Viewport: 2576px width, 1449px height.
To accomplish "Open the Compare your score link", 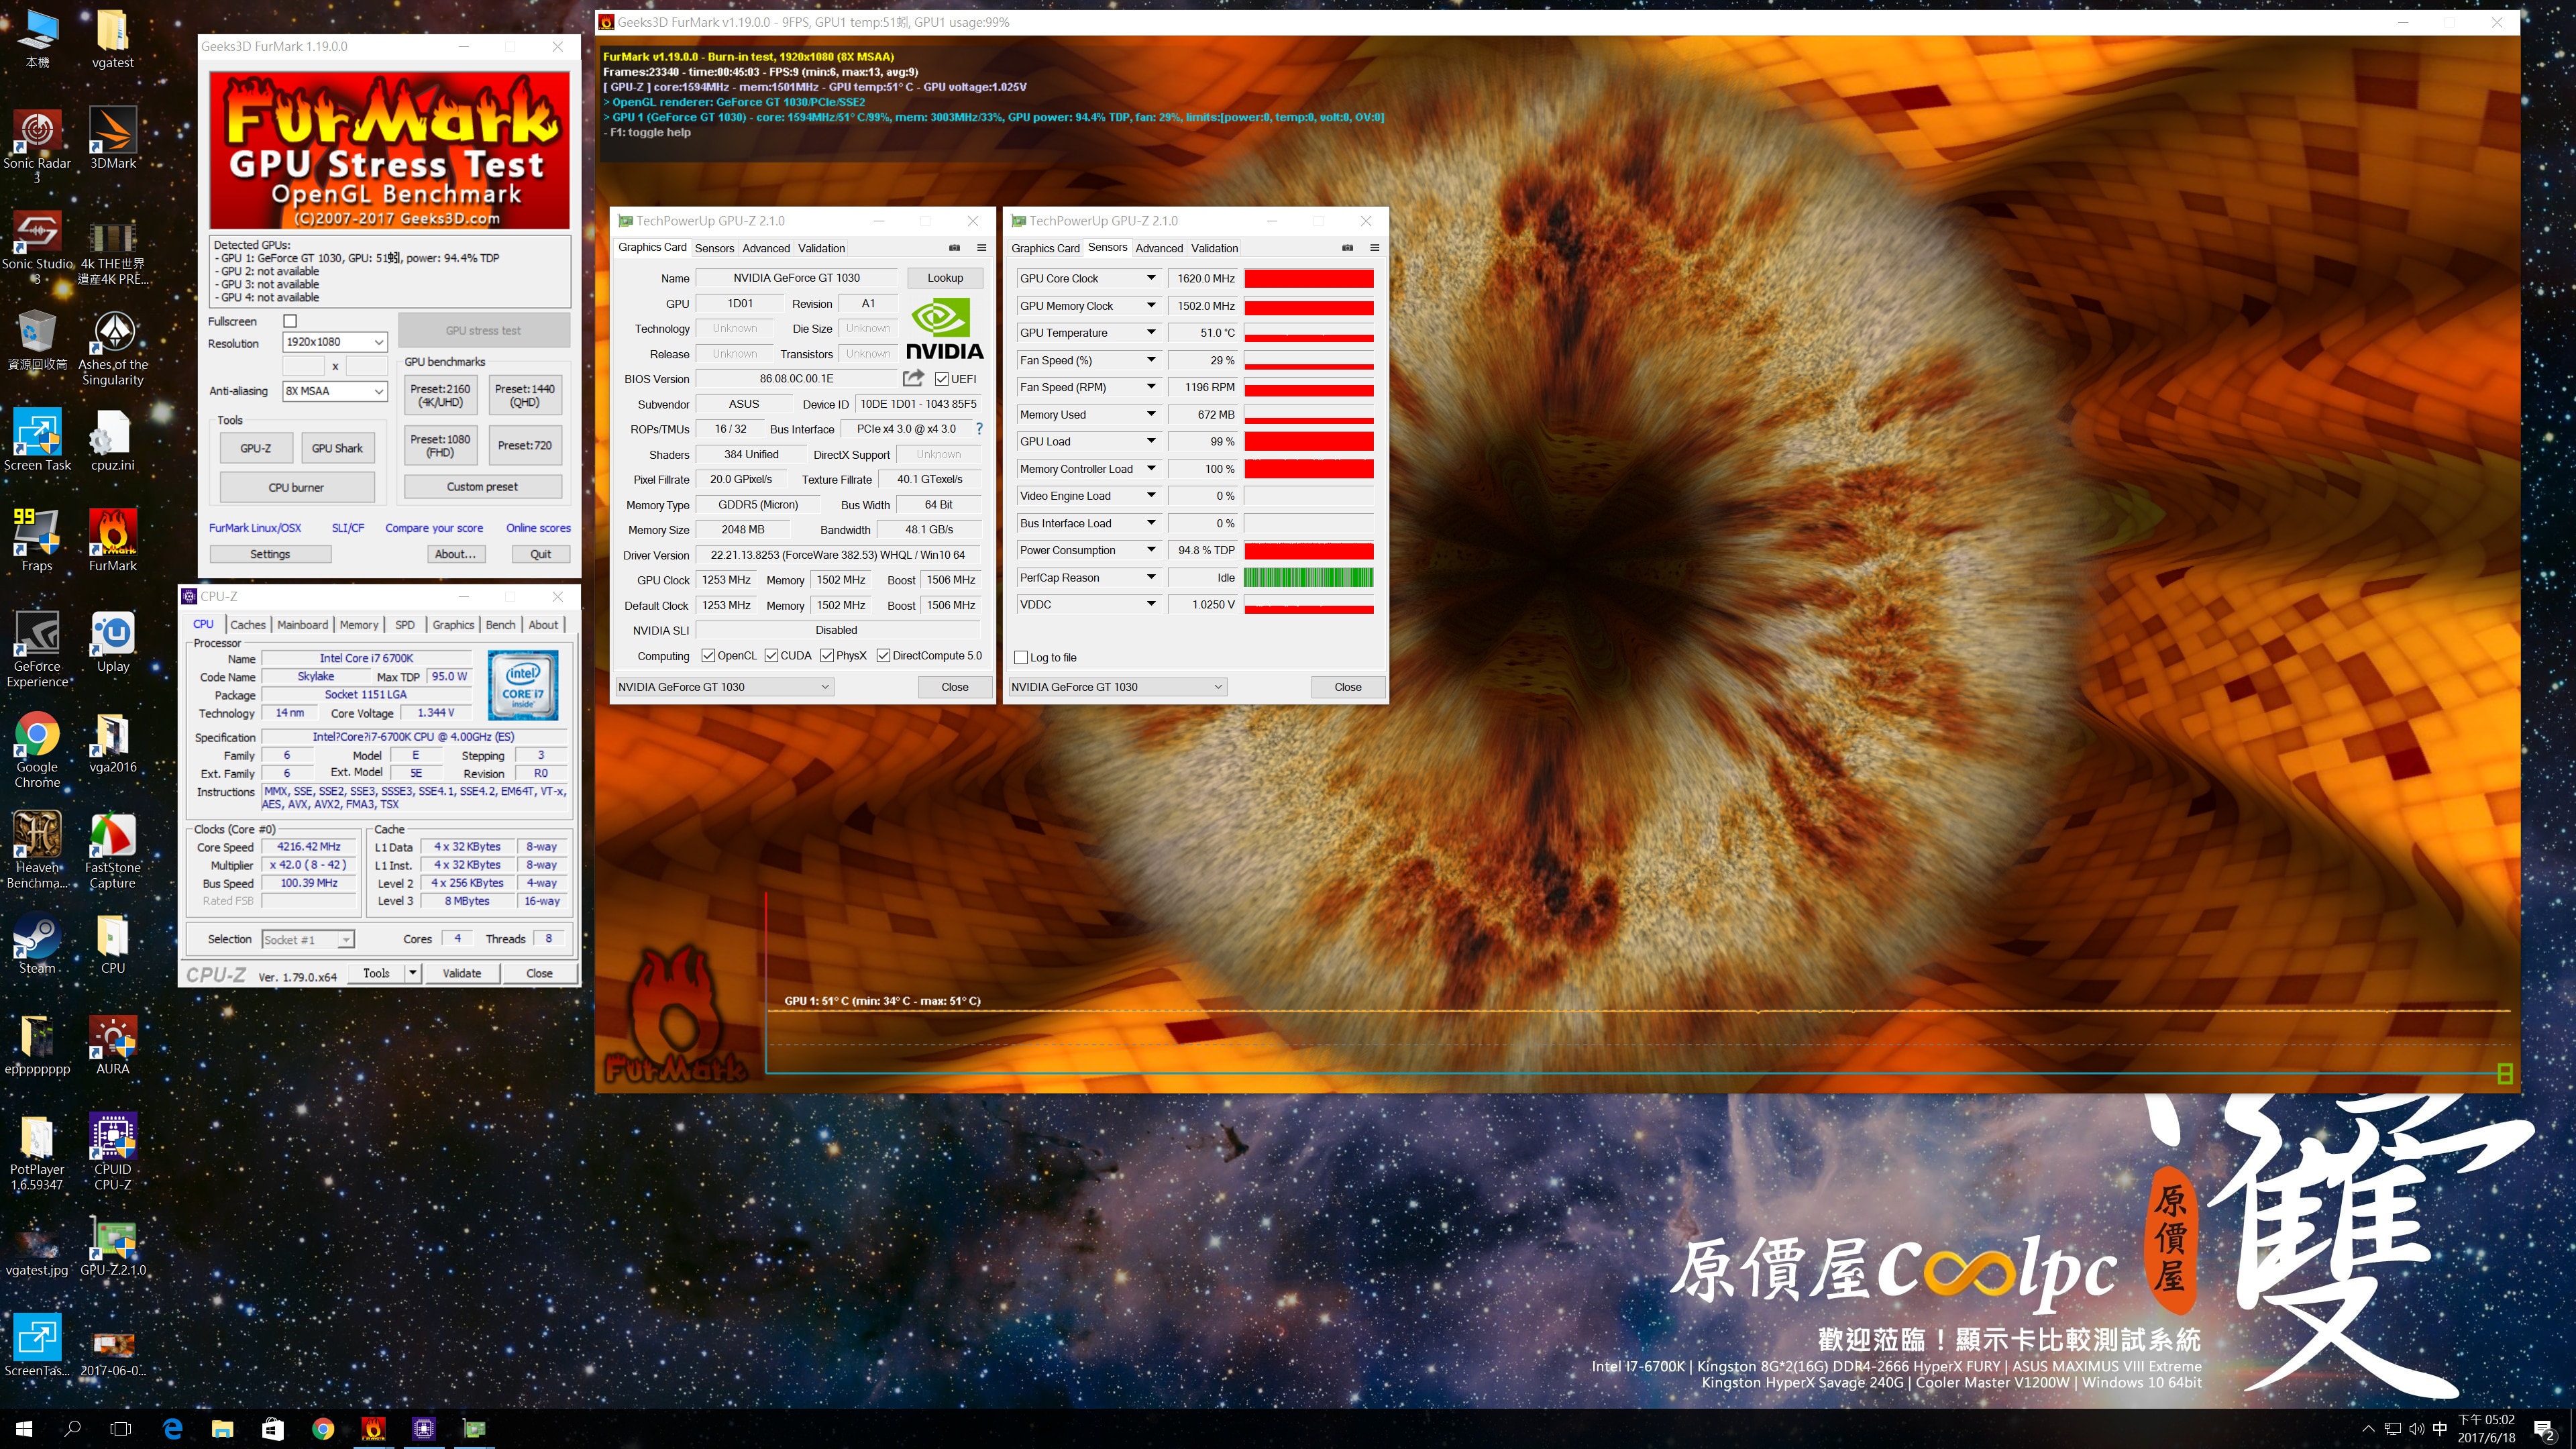I will [x=434, y=528].
